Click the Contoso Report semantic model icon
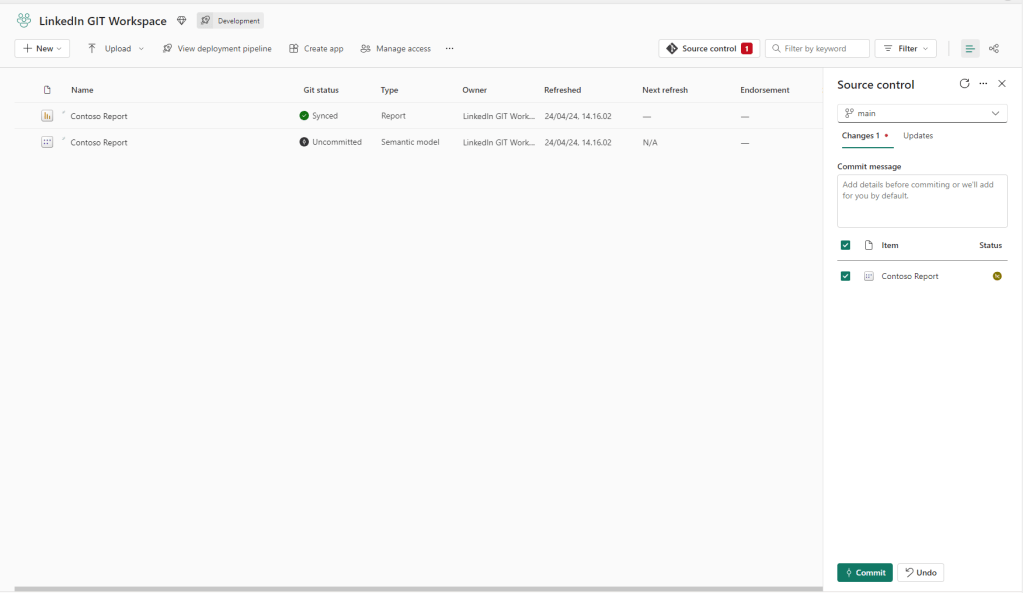 point(46,141)
